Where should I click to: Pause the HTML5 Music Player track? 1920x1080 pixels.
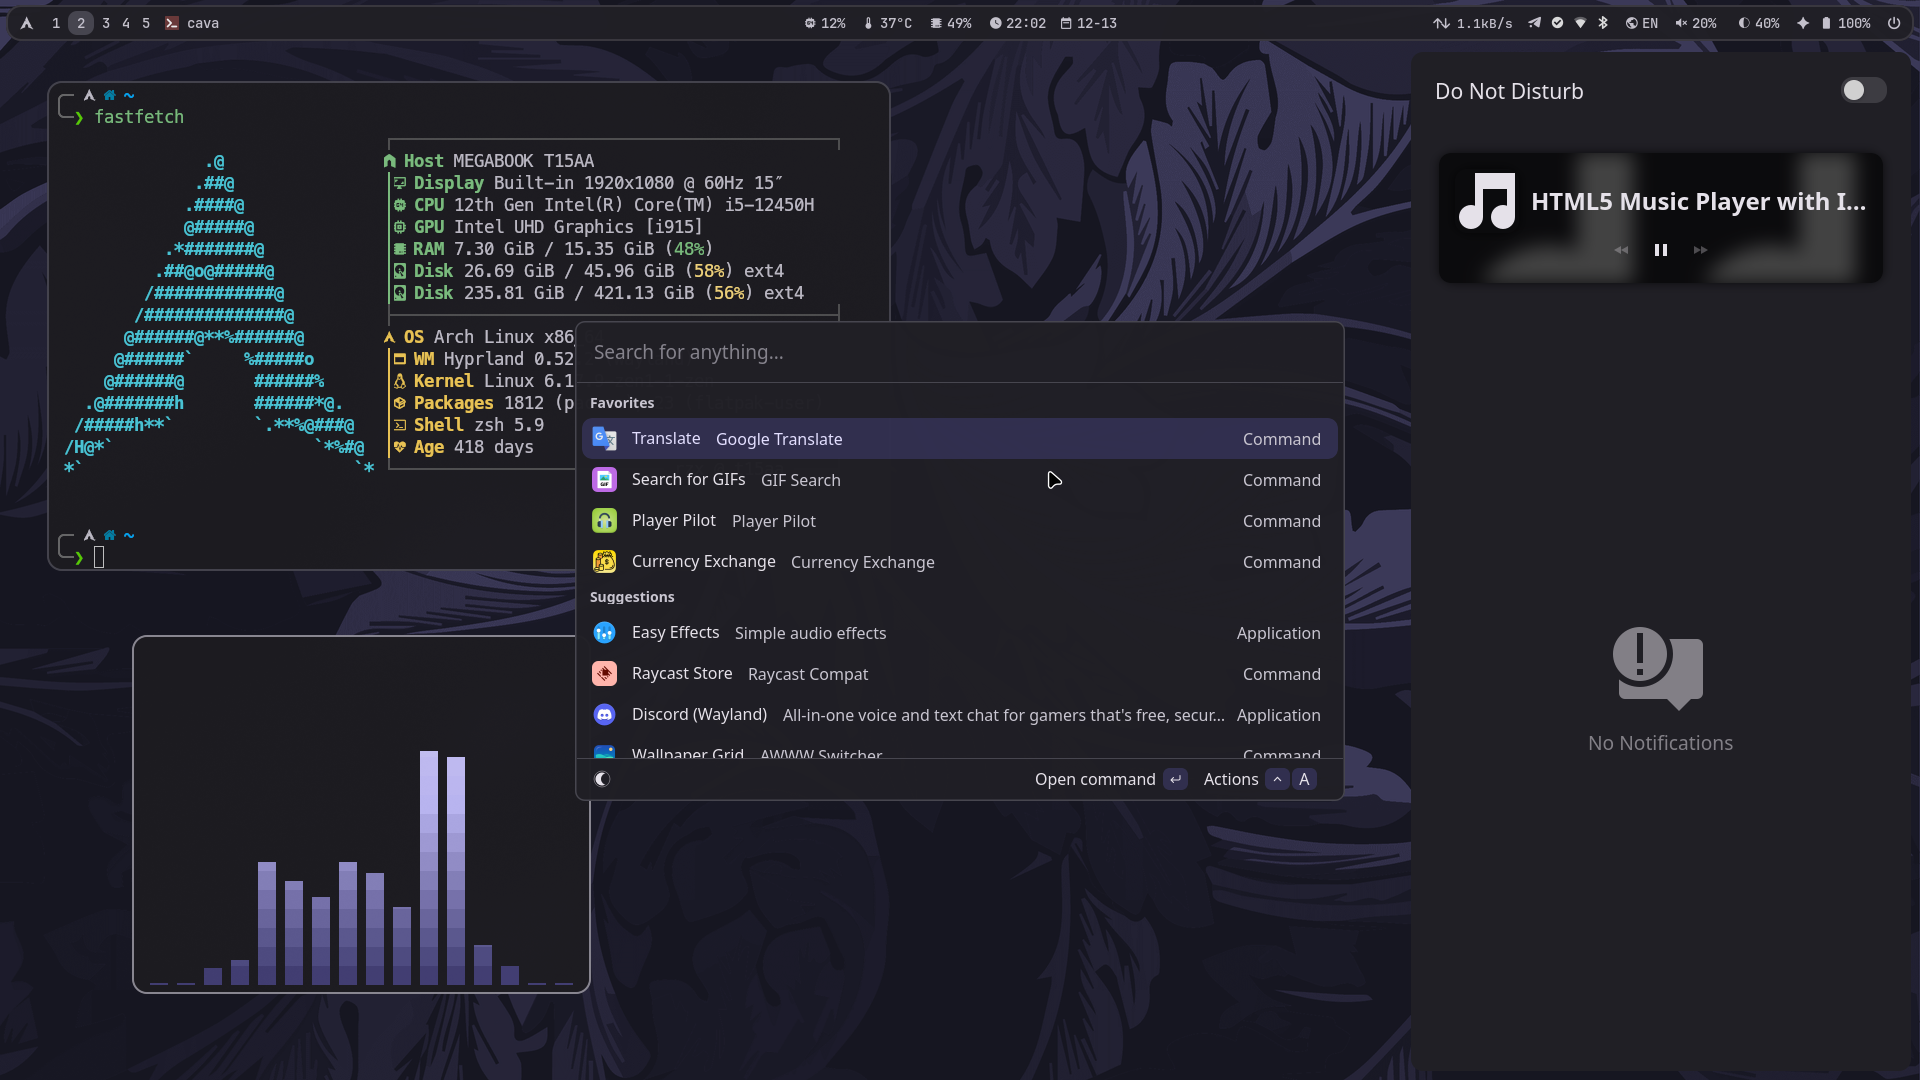[x=1661, y=250]
